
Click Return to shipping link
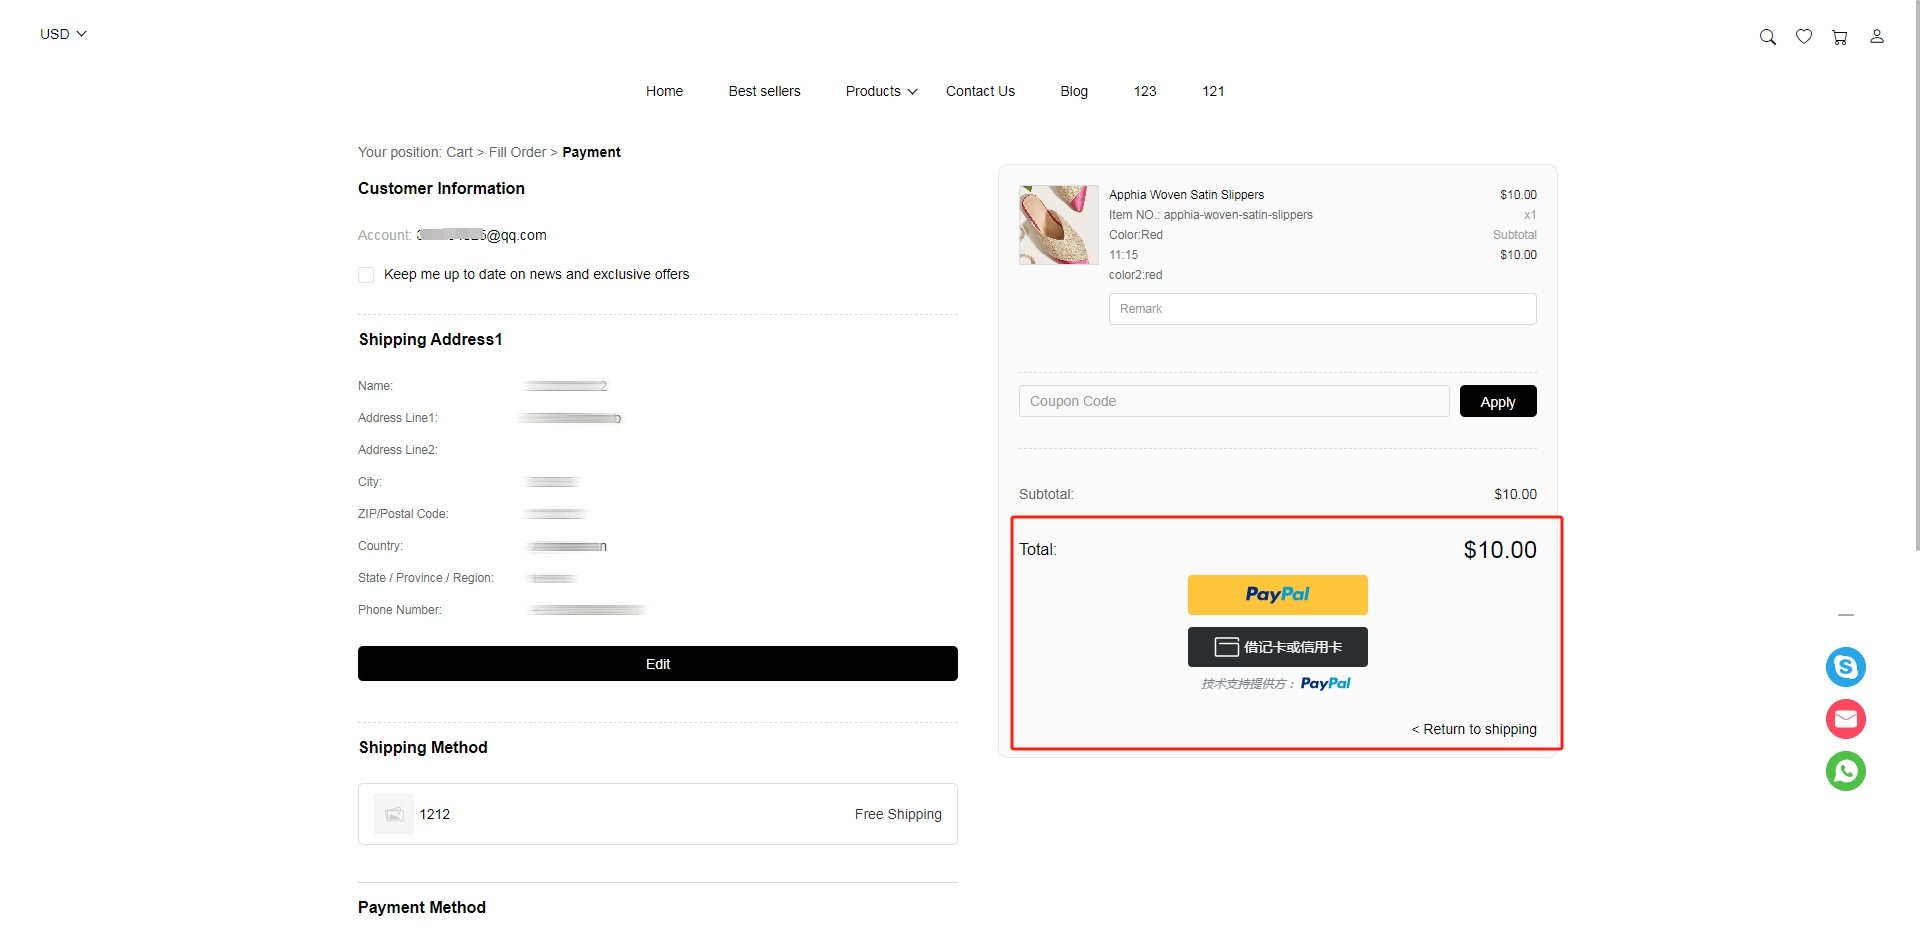click(x=1474, y=729)
